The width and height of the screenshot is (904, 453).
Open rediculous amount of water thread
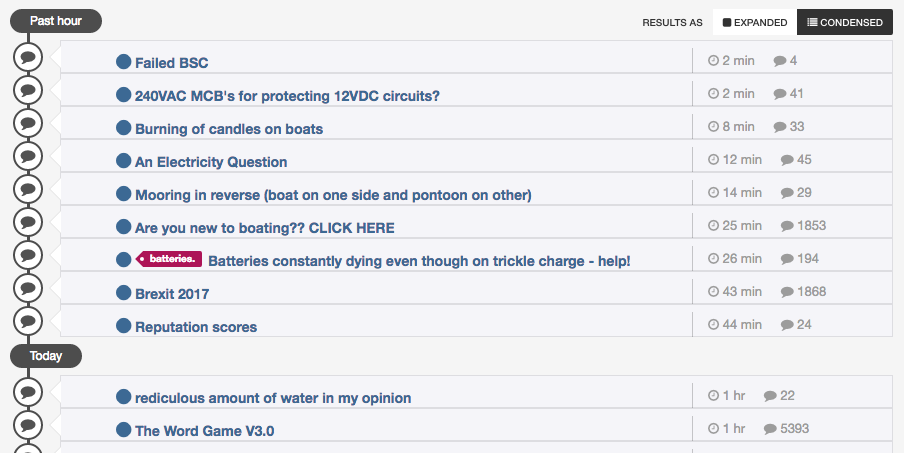[273, 398]
